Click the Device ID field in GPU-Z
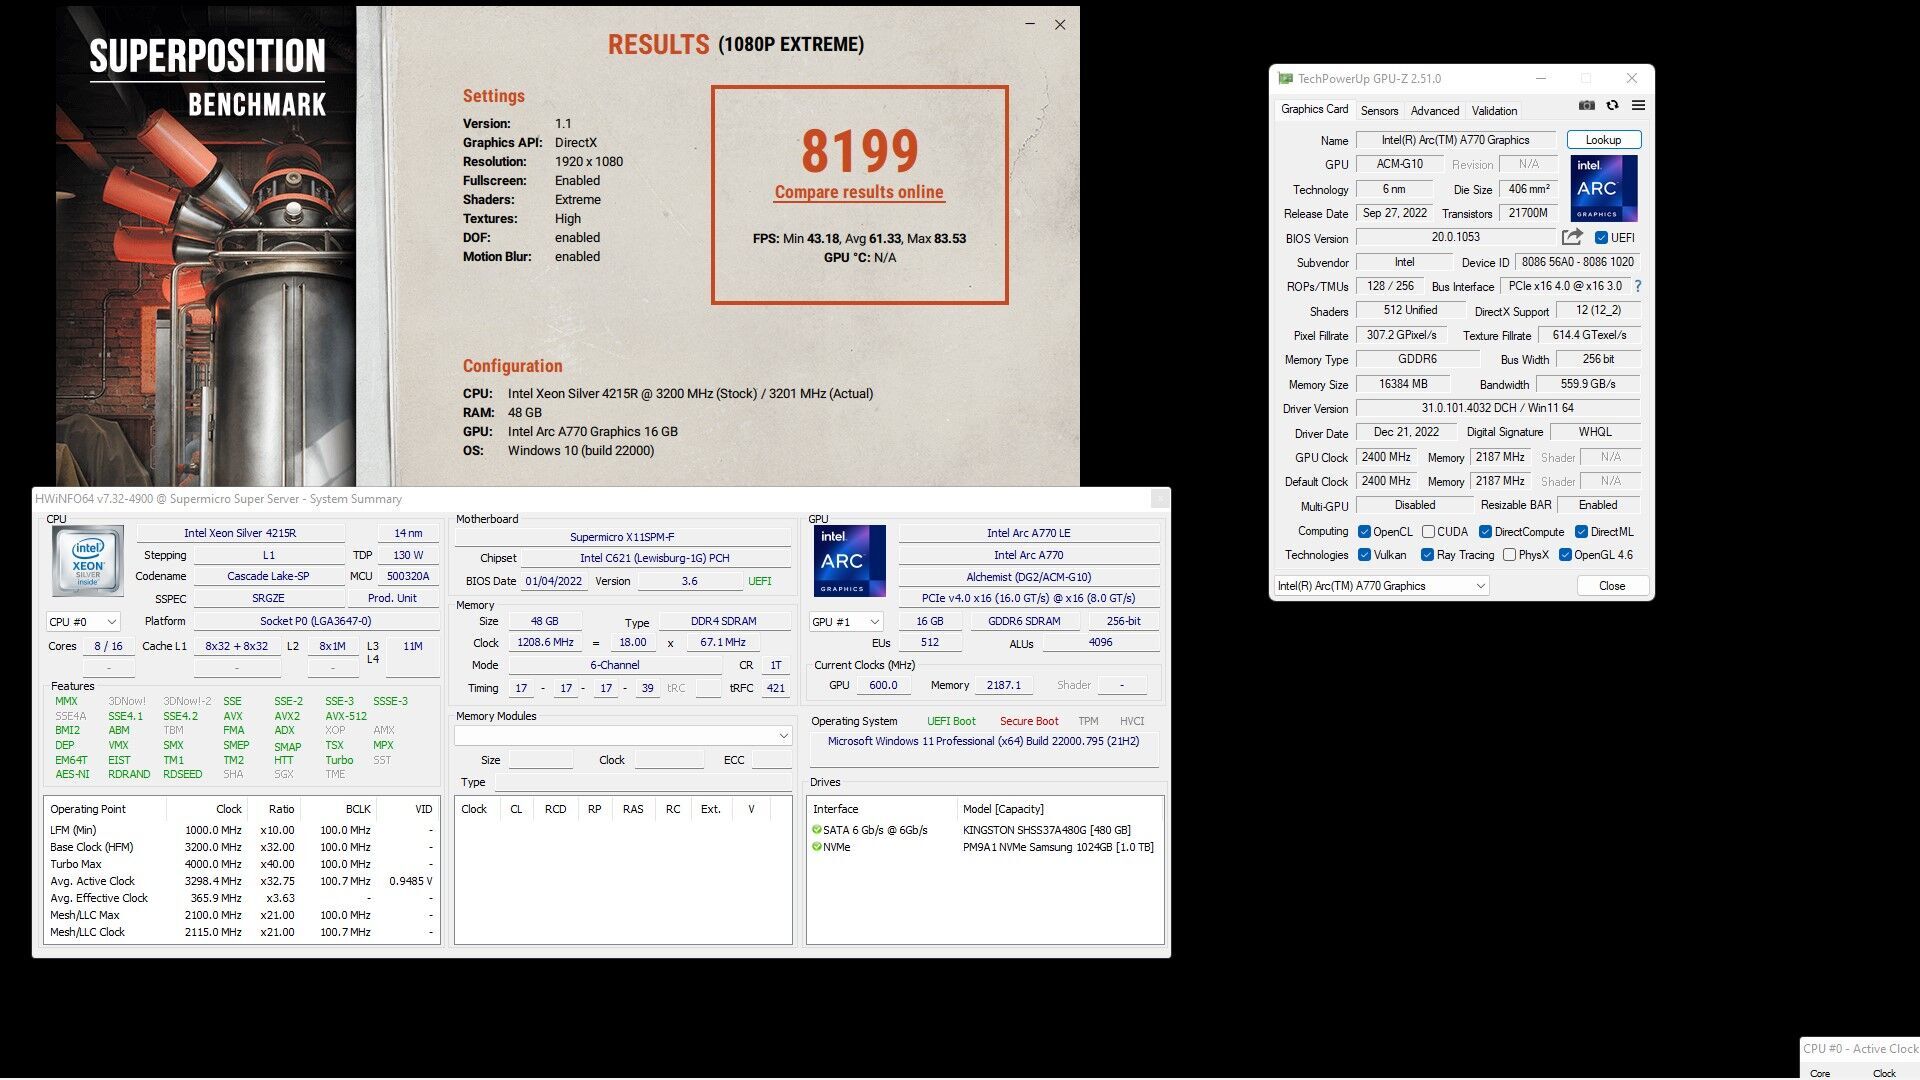The width and height of the screenshot is (1920, 1080). 1577,262
